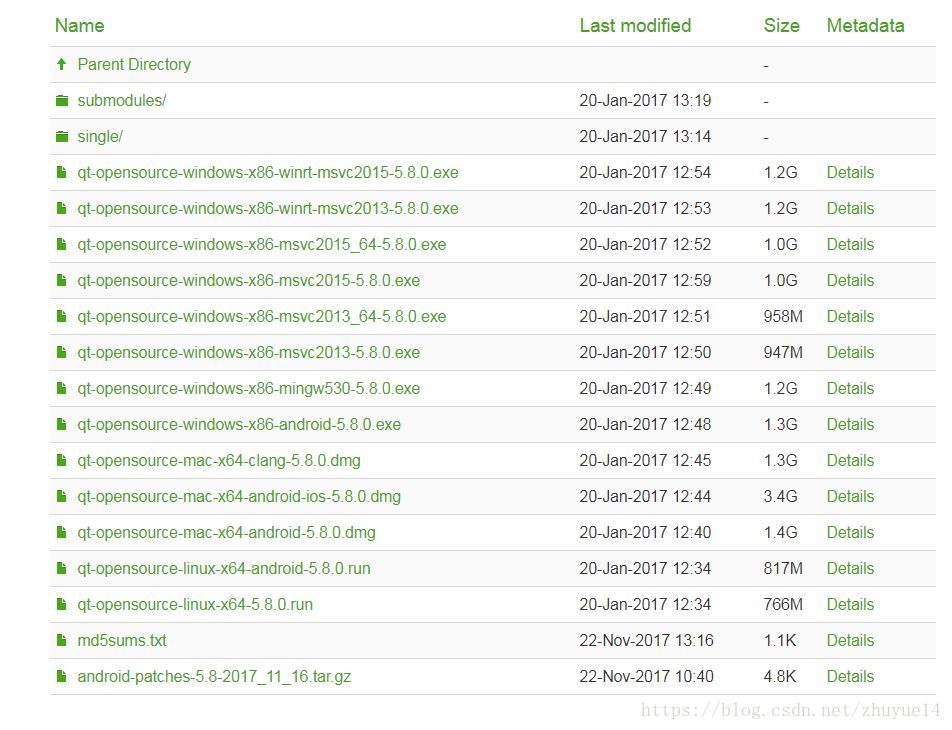
Task: Click file icon for mac-x64-android-ios dmg
Action: tap(61, 496)
